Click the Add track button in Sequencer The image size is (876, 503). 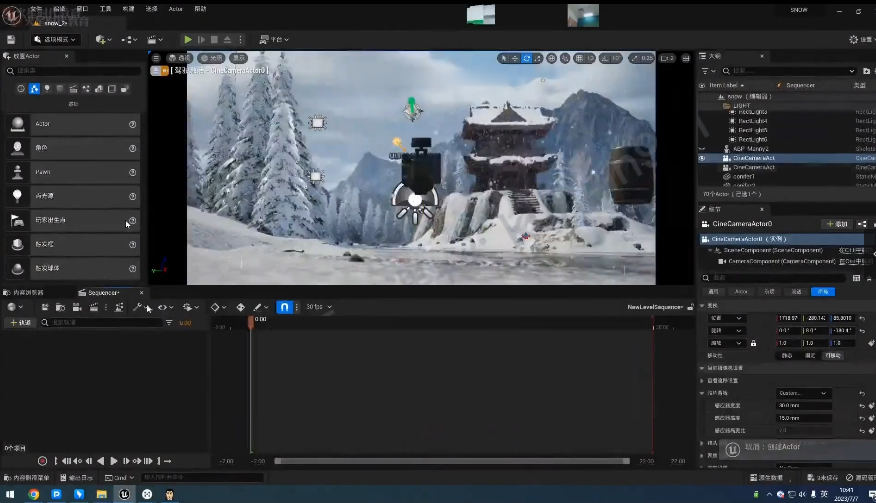(19, 323)
